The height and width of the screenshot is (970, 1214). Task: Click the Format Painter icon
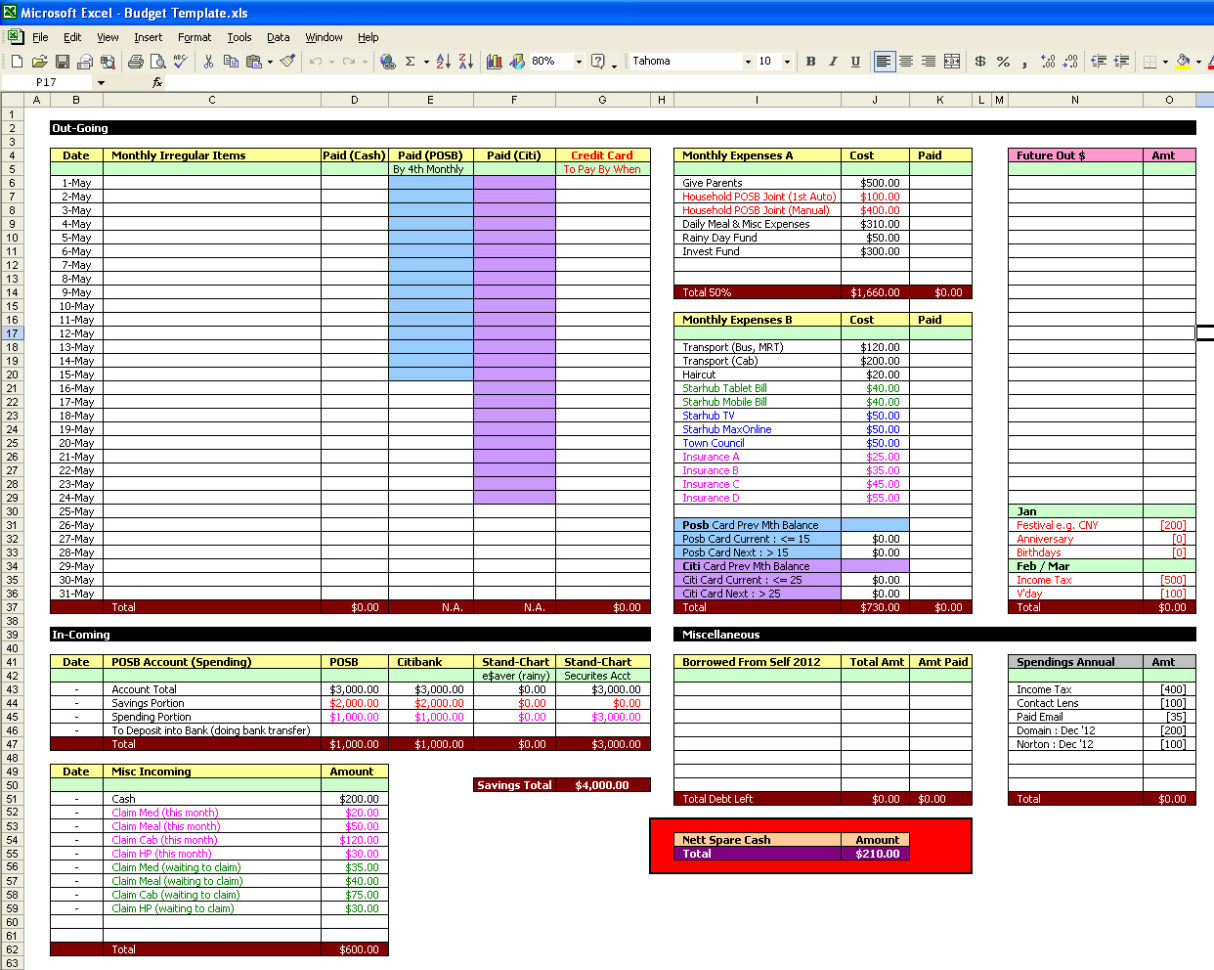tap(286, 61)
